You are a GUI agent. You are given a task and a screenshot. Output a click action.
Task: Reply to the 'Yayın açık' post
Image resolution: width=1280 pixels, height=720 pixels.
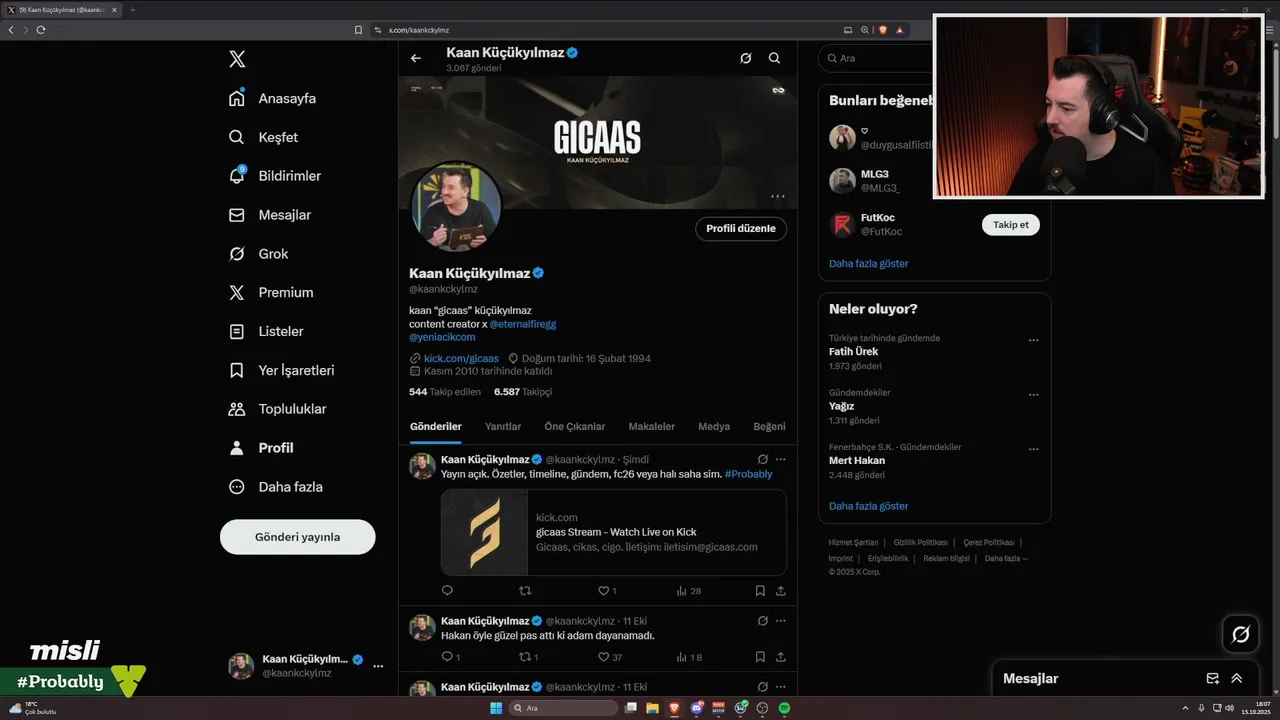(x=447, y=591)
